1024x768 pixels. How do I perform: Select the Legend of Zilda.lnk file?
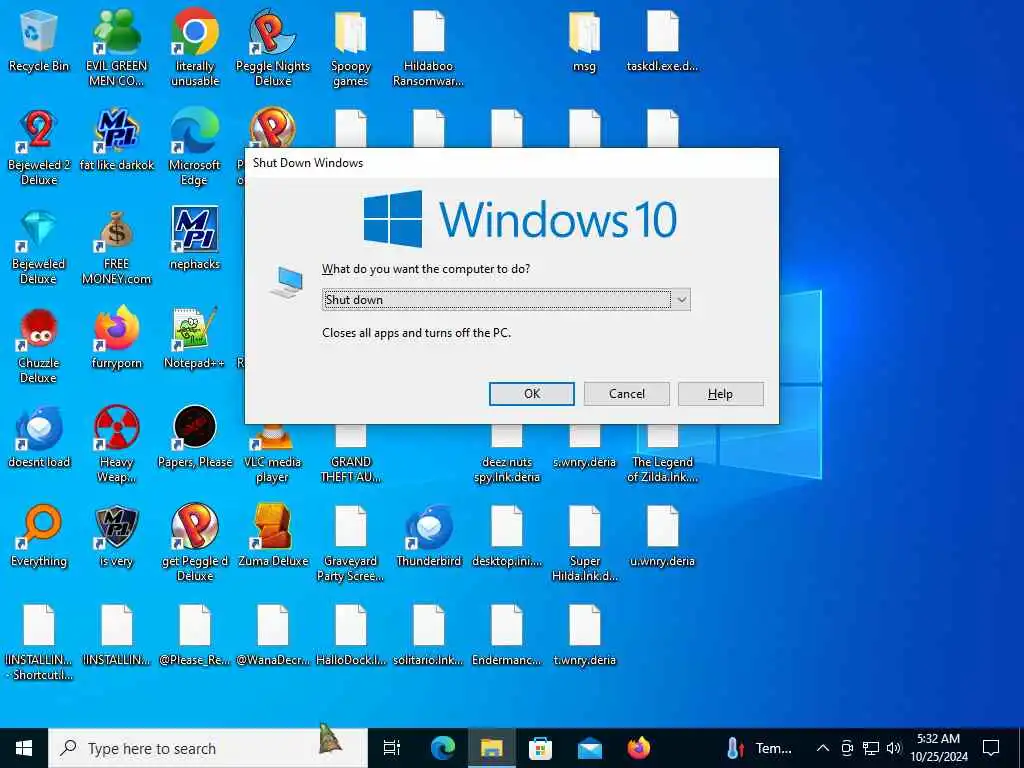[x=662, y=455]
